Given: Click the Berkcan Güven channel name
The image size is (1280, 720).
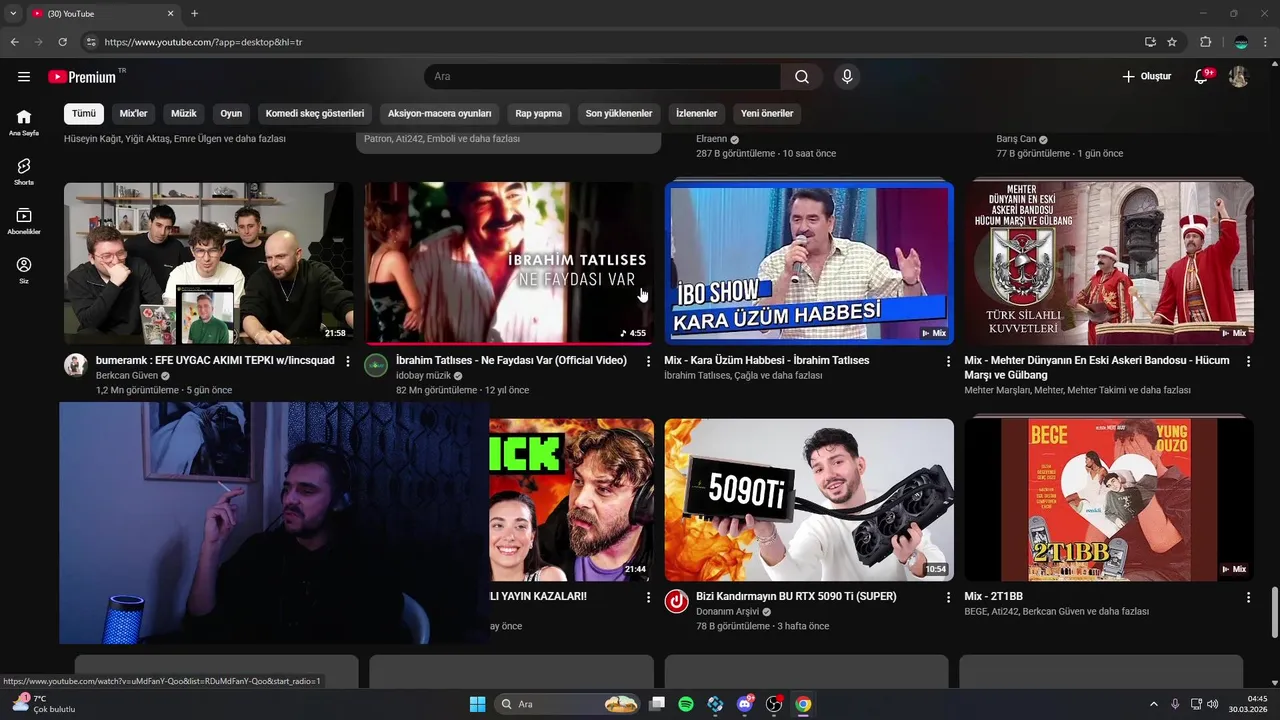Looking at the screenshot, I should (127, 376).
